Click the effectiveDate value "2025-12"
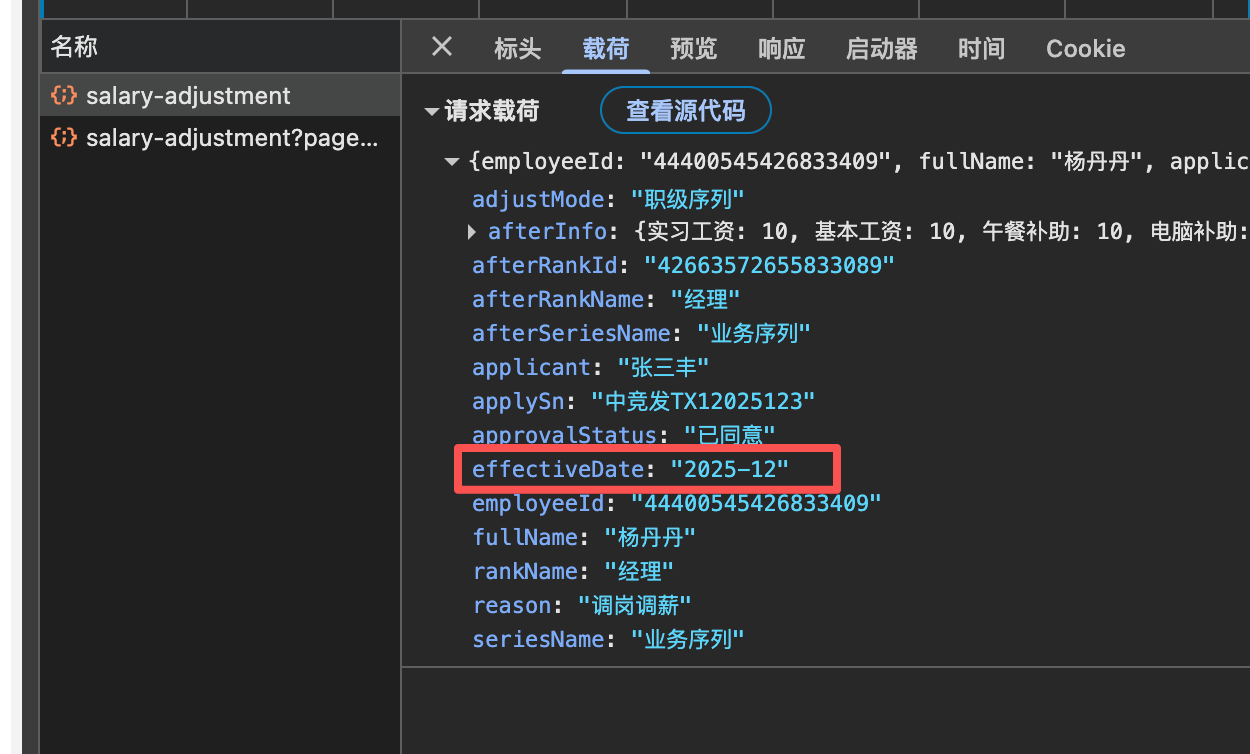This screenshot has width=1250, height=754. (x=729, y=469)
